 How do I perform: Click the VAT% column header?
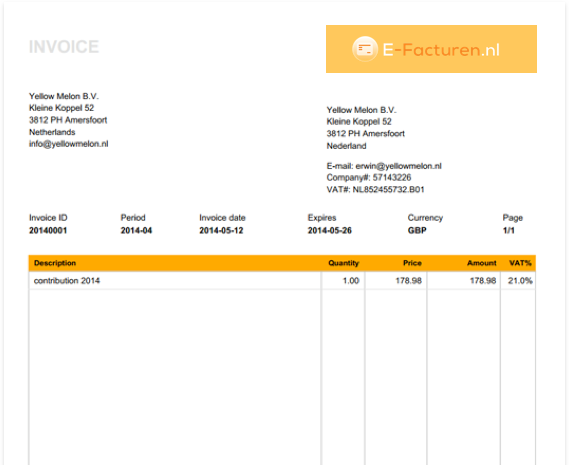coord(520,263)
